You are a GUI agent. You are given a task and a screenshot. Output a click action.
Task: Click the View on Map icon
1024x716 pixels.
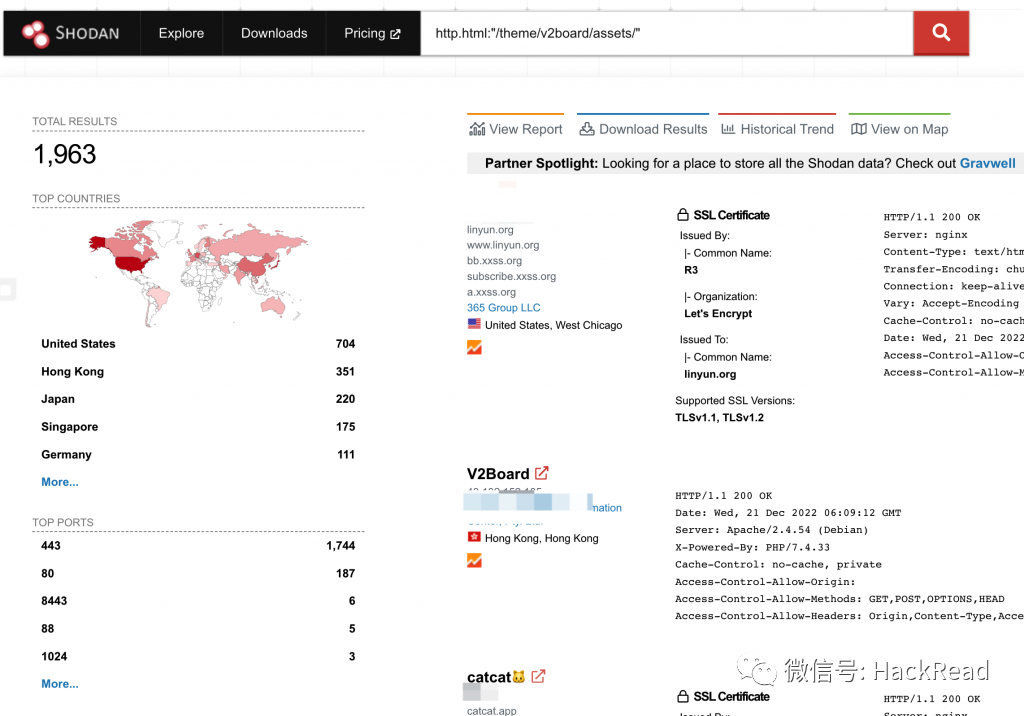click(x=859, y=129)
